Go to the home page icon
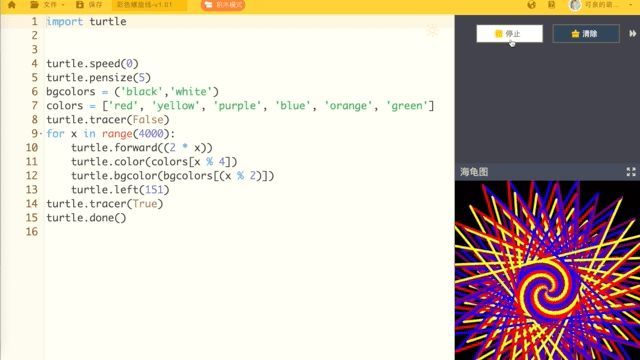Image resolution: width=640 pixels, height=360 pixels. (12, 5)
